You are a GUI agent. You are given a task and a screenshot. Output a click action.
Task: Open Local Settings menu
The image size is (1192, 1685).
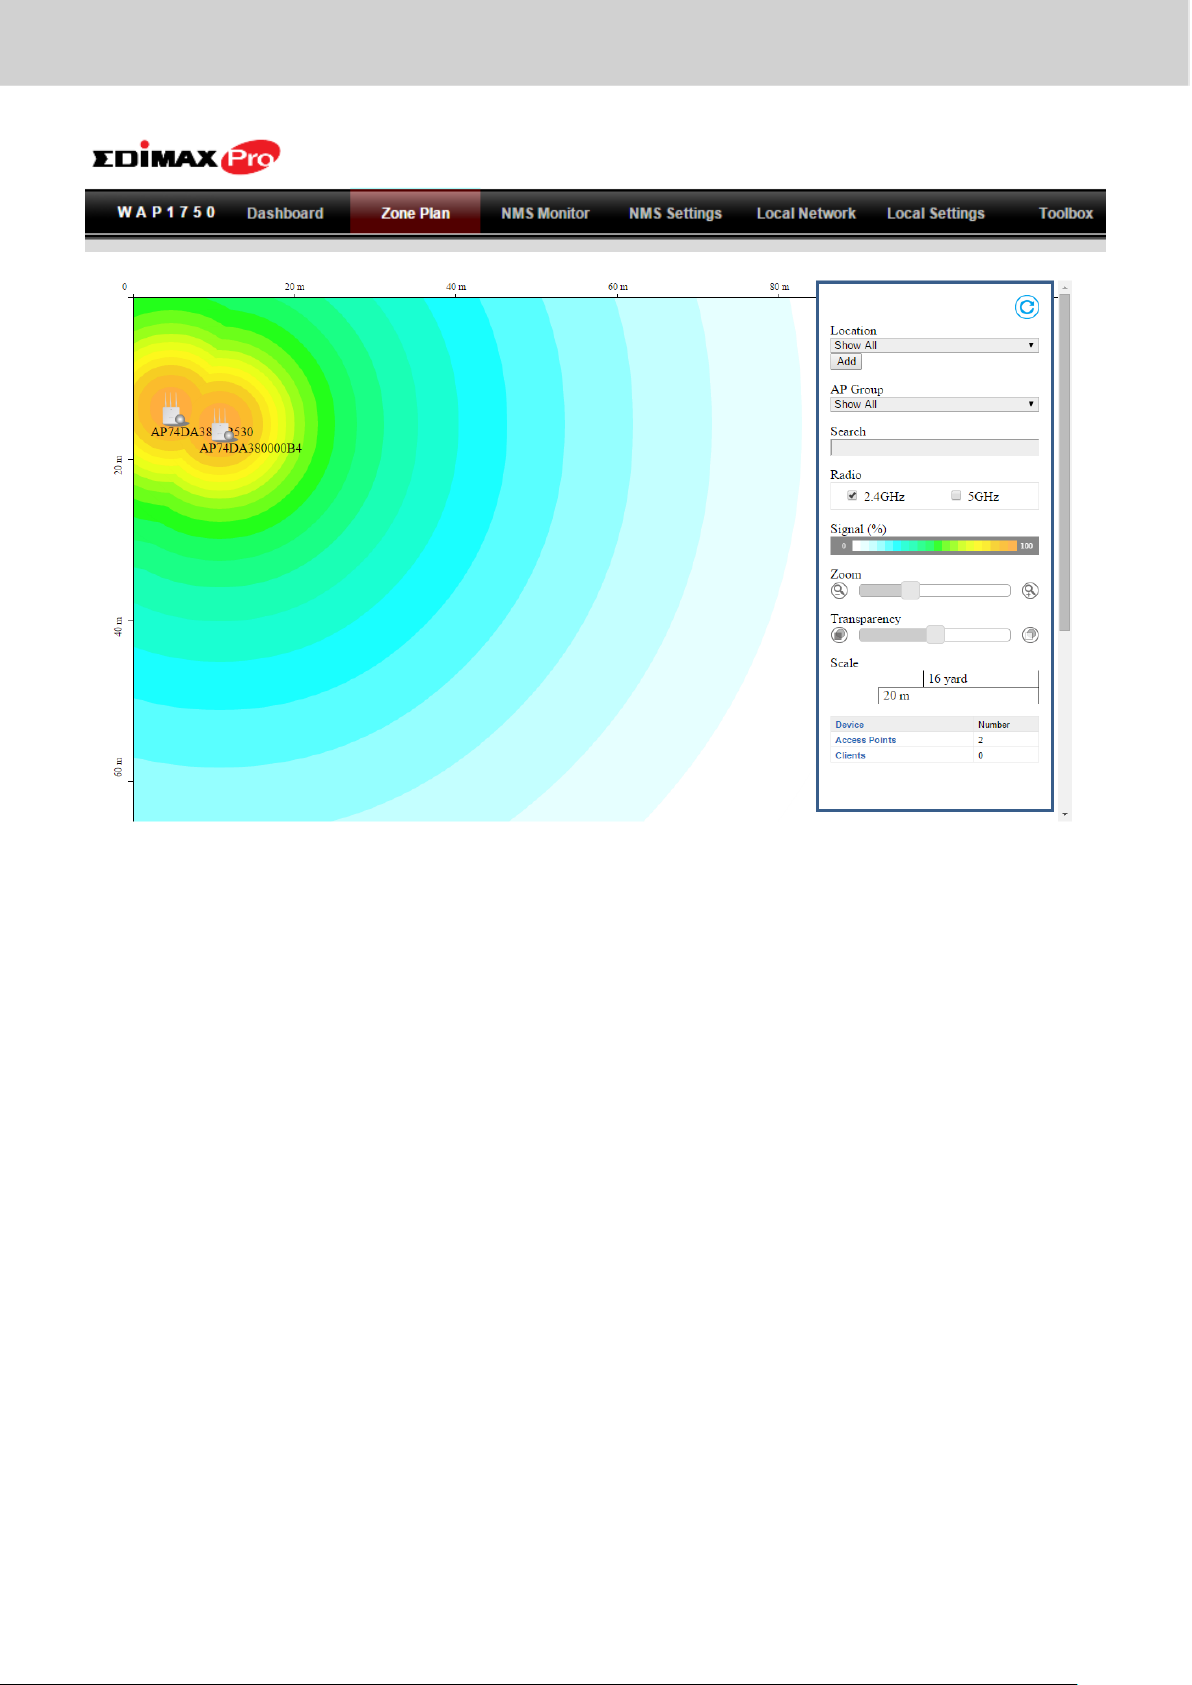936,213
